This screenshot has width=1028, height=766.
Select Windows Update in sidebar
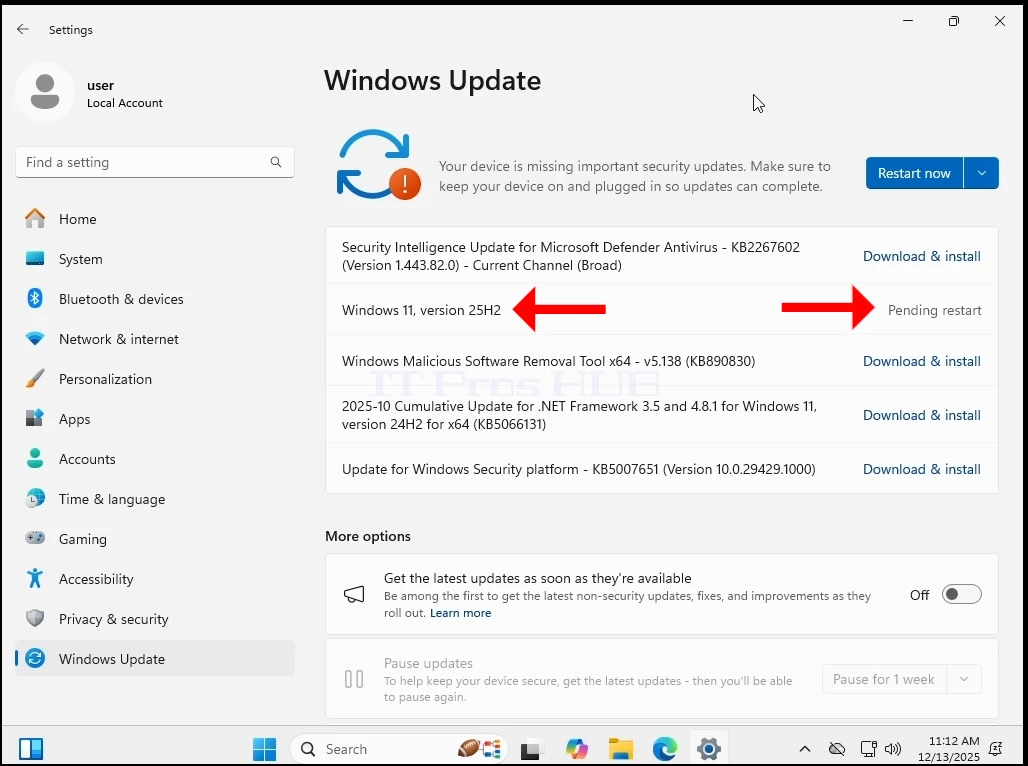[155, 659]
